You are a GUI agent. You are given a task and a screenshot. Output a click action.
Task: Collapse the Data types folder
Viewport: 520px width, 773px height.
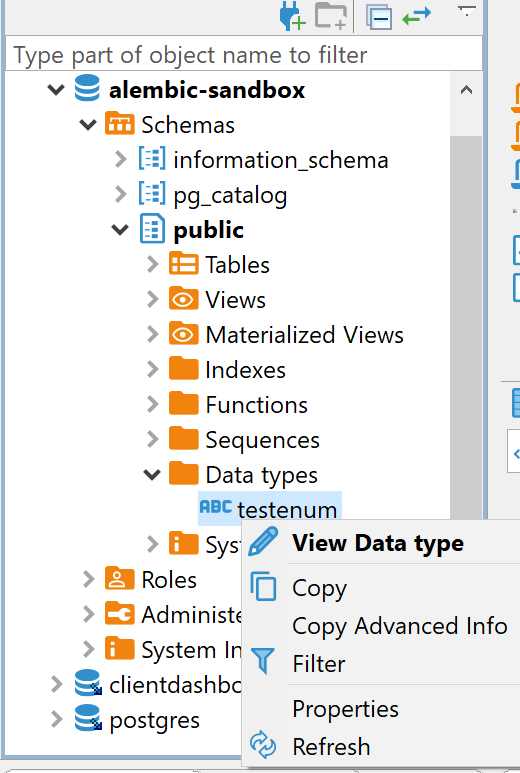click(152, 474)
